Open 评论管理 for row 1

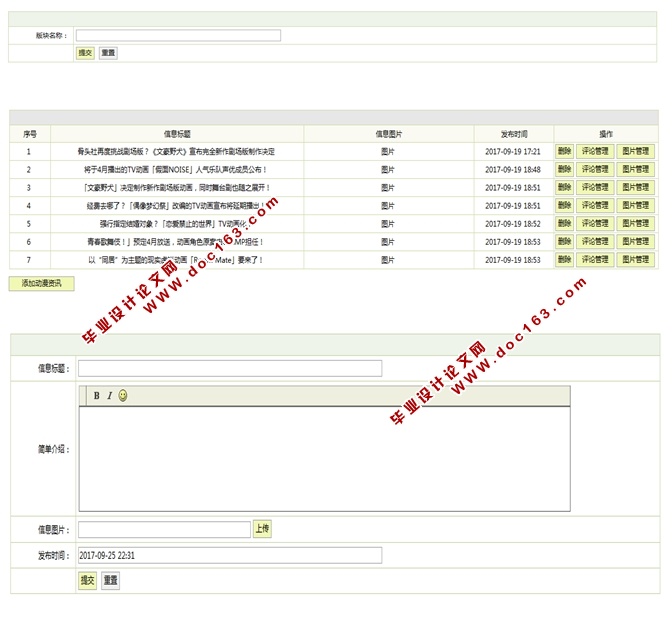(595, 151)
